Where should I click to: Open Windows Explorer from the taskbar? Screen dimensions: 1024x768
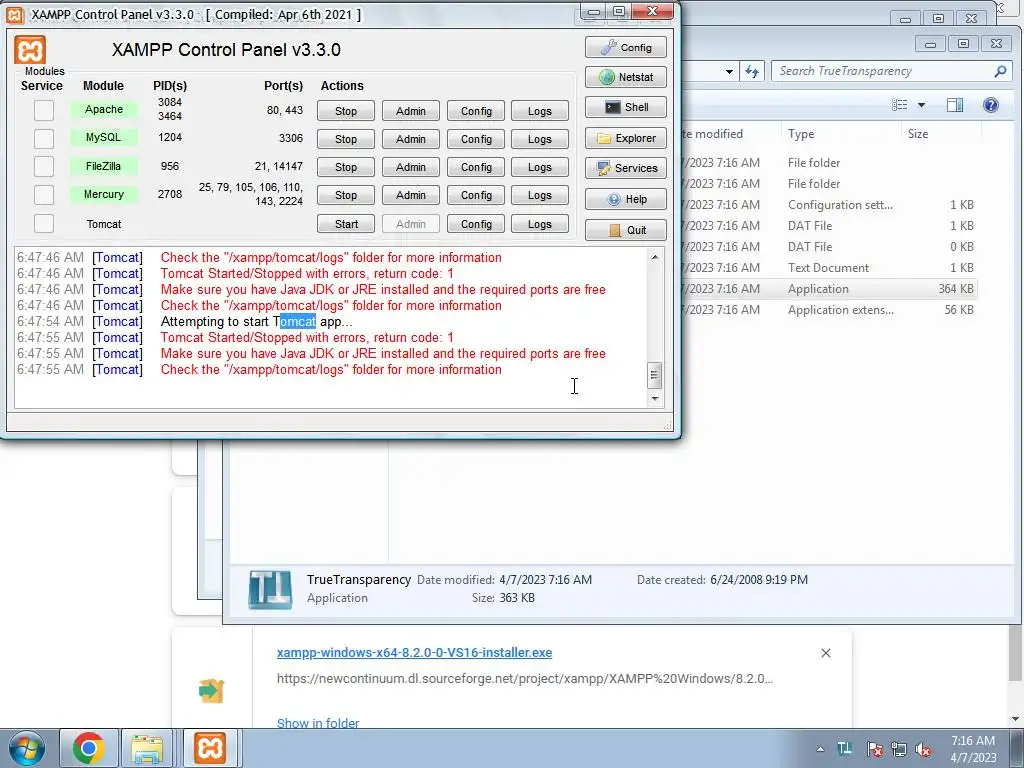click(x=147, y=748)
